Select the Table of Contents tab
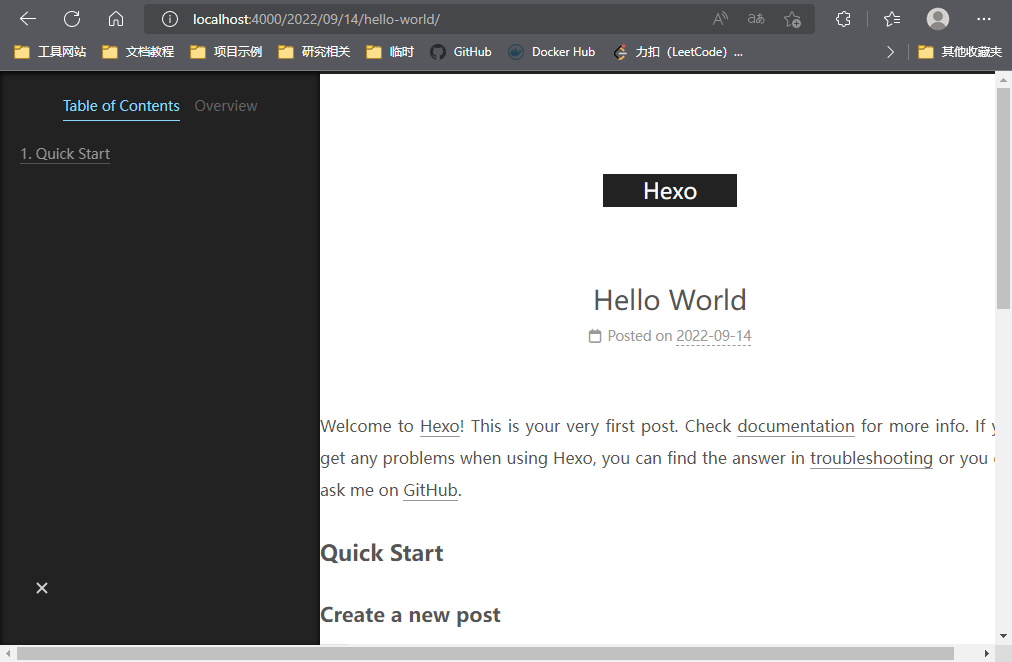 point(121,106)
